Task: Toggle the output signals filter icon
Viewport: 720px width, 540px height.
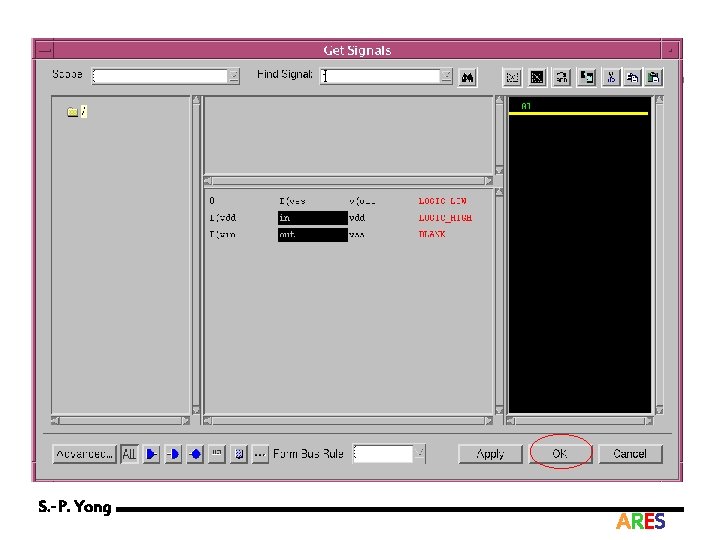Action: 173,454
